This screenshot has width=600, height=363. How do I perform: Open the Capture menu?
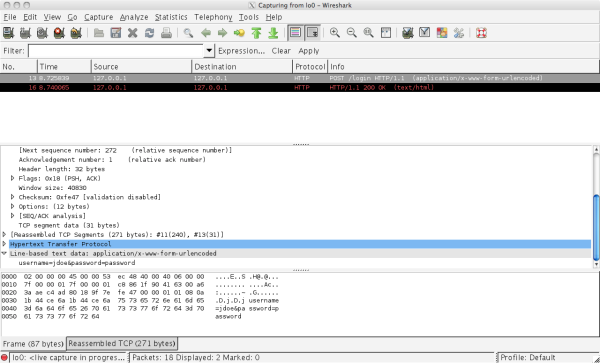point(99,17)
